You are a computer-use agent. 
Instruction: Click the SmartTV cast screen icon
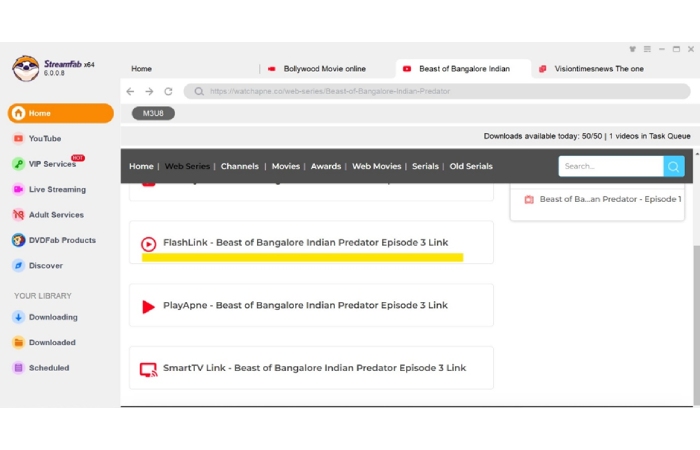pyautogui.click(x=148, y=370)
